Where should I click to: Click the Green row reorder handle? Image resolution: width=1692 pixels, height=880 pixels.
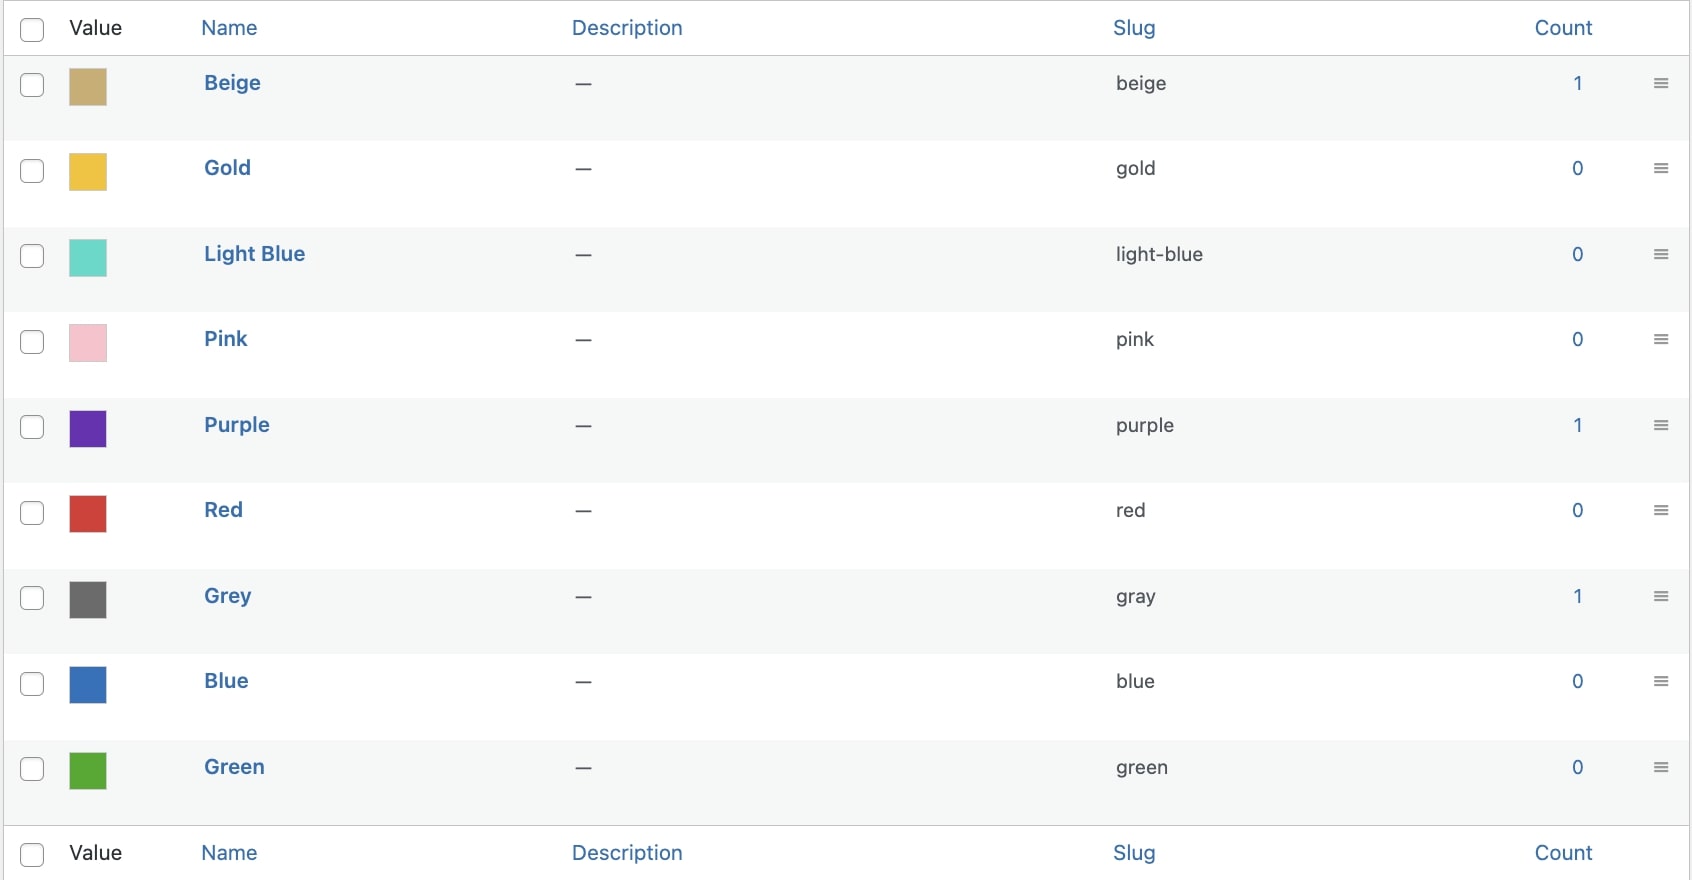[1661, 767]
